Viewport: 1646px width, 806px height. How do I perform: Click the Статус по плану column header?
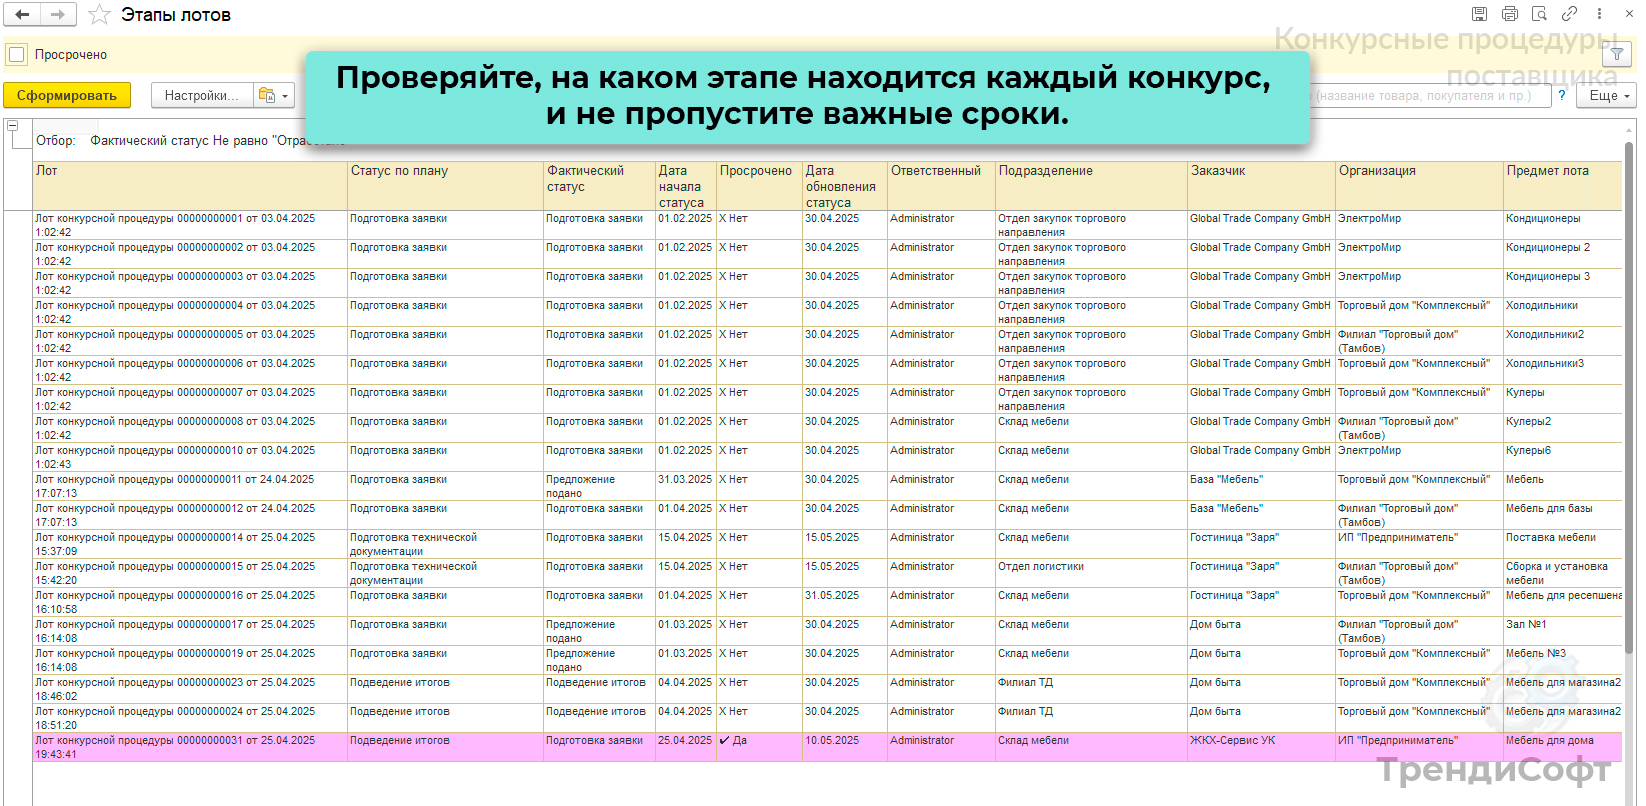click(445, 186)
